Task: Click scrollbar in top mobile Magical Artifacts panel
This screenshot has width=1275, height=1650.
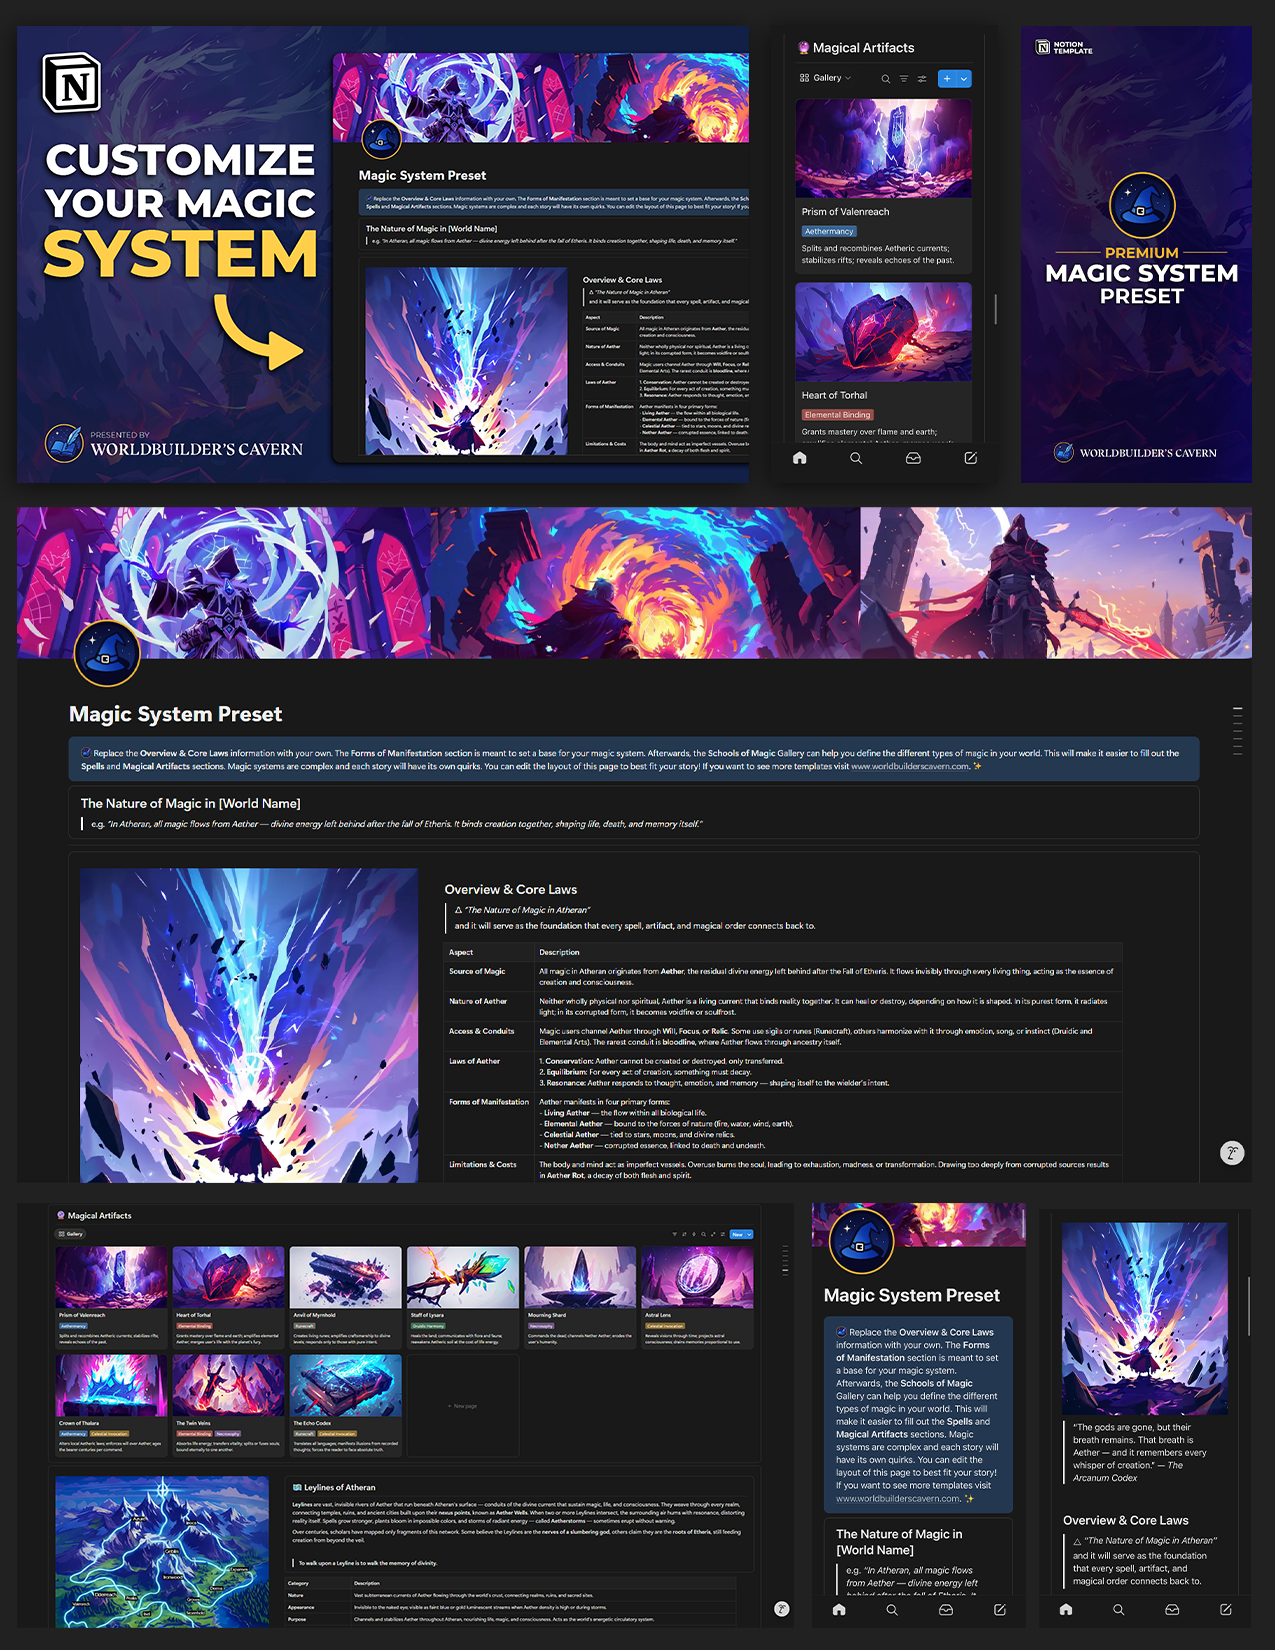Action: click(995, 309)
